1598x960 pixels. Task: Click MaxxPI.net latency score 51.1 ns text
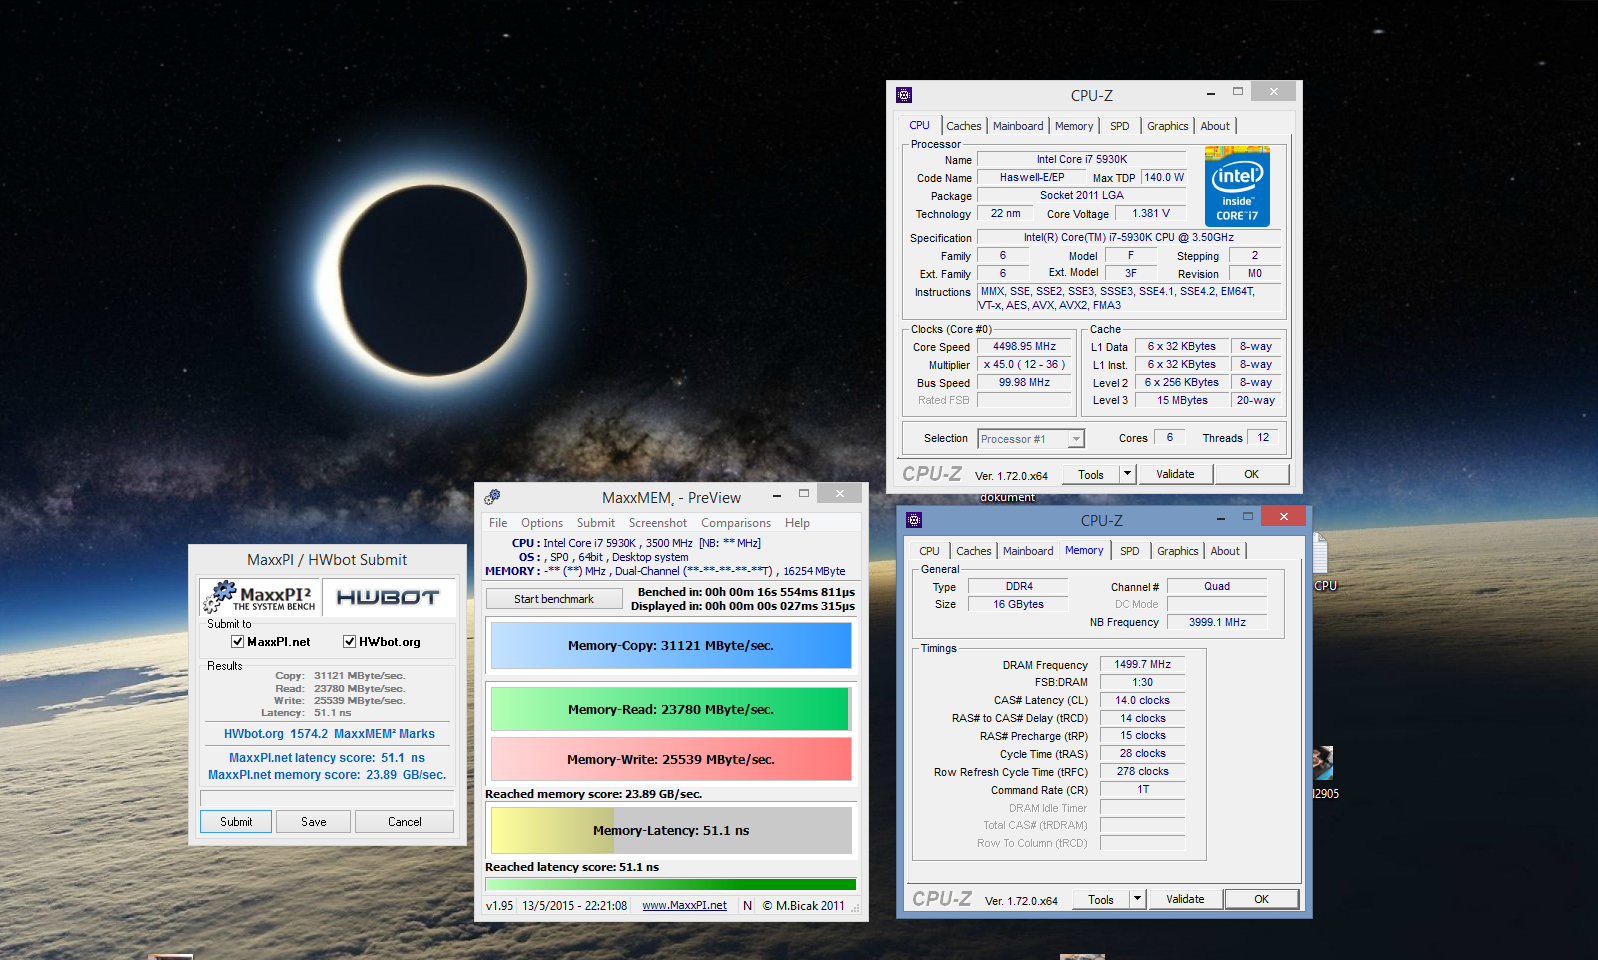pyautogui.click(x=327, y=758)
